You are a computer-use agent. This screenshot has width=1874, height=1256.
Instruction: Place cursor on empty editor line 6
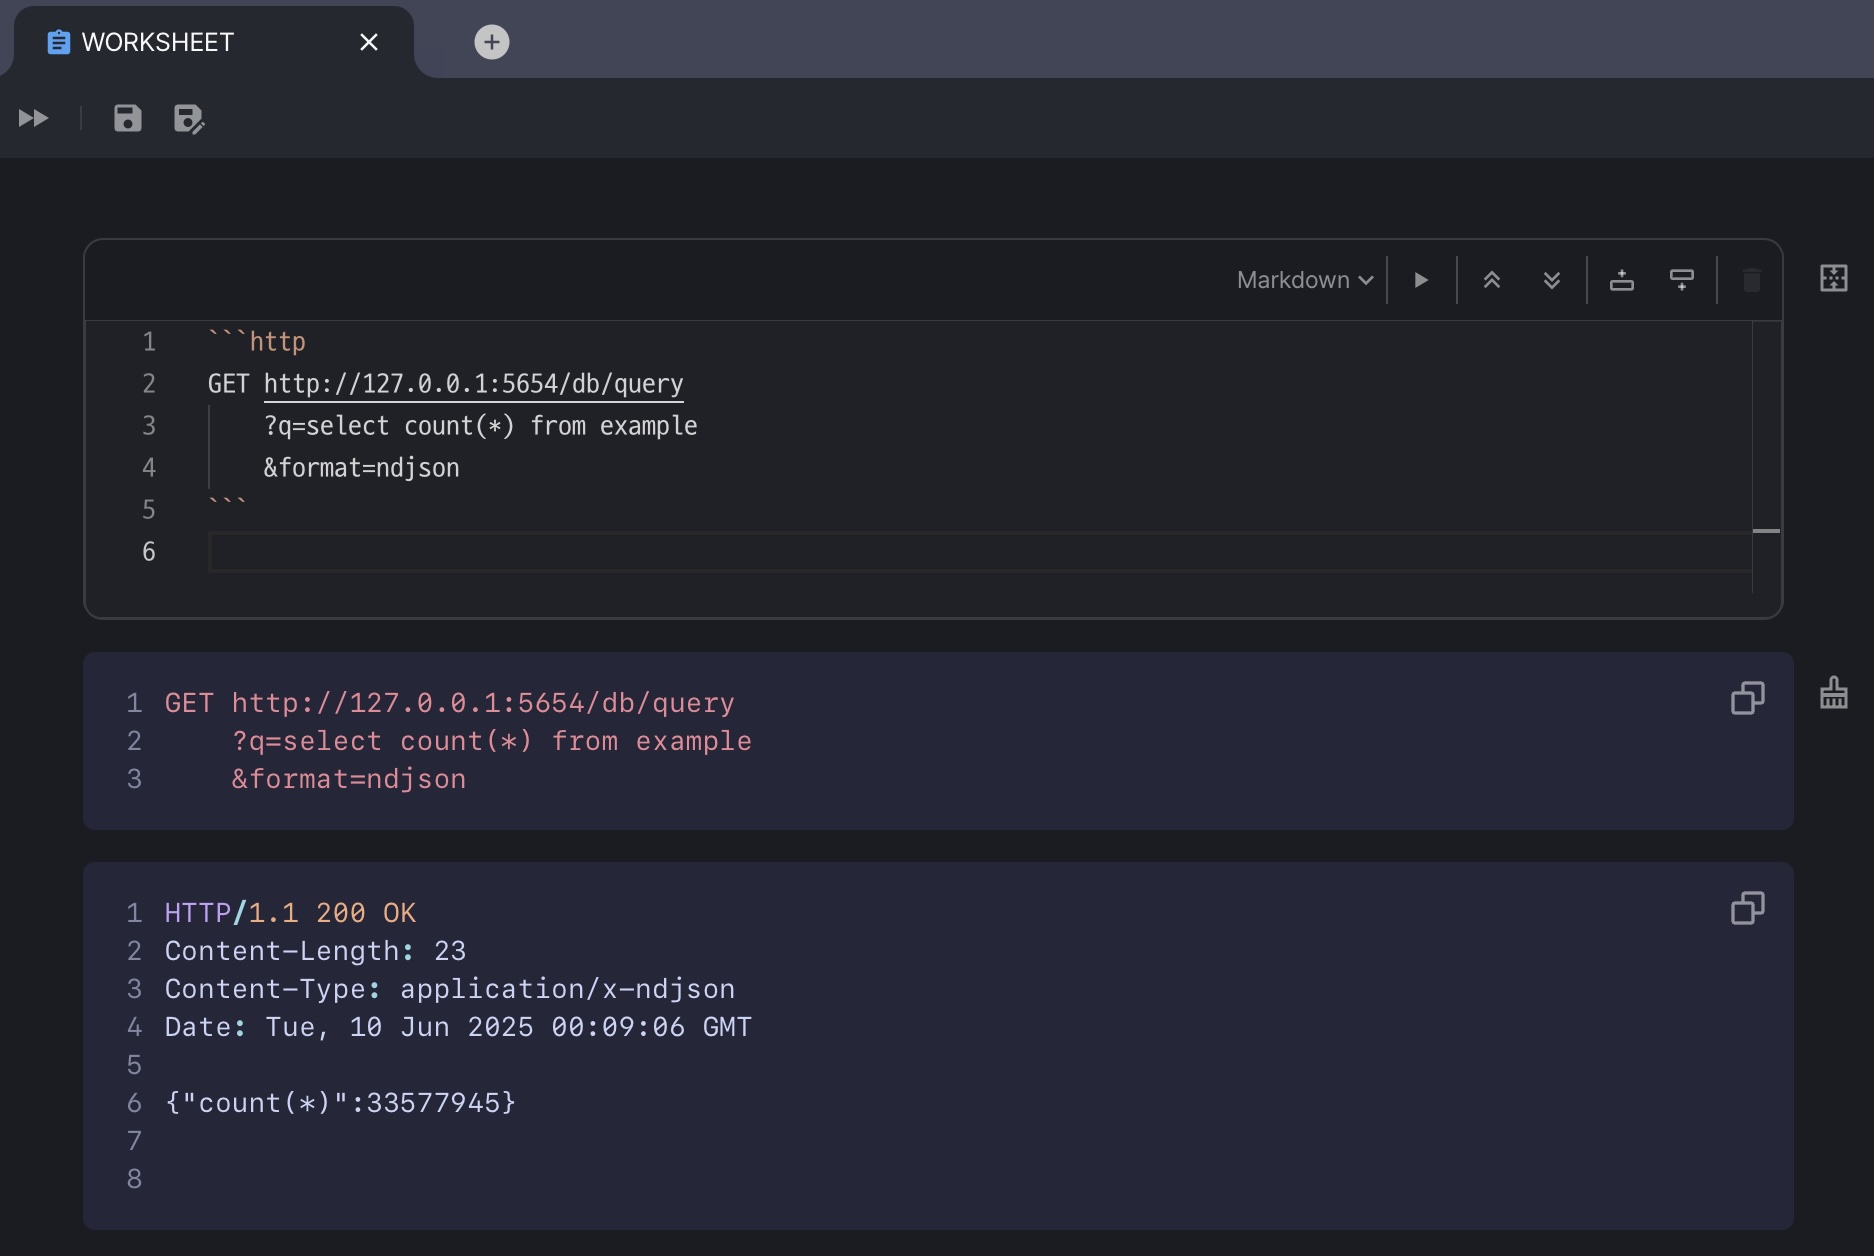[x=600, y=552]
